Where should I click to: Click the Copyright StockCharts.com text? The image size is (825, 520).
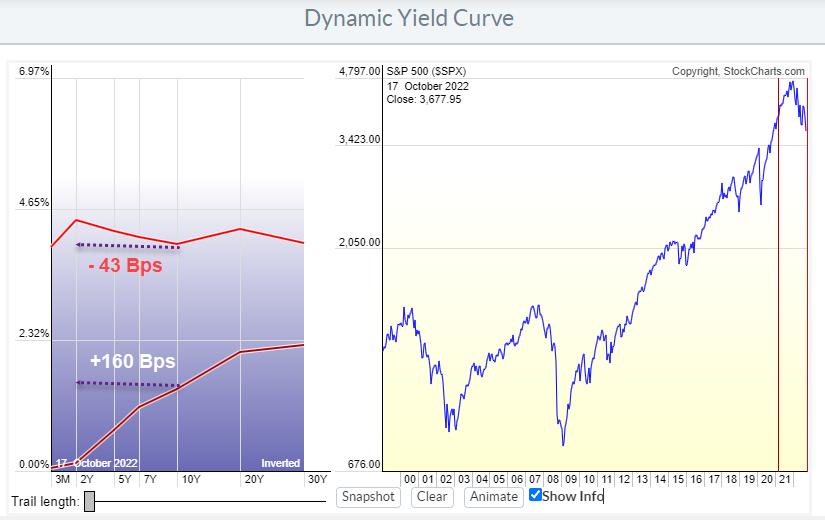click(x=738, y=71)
